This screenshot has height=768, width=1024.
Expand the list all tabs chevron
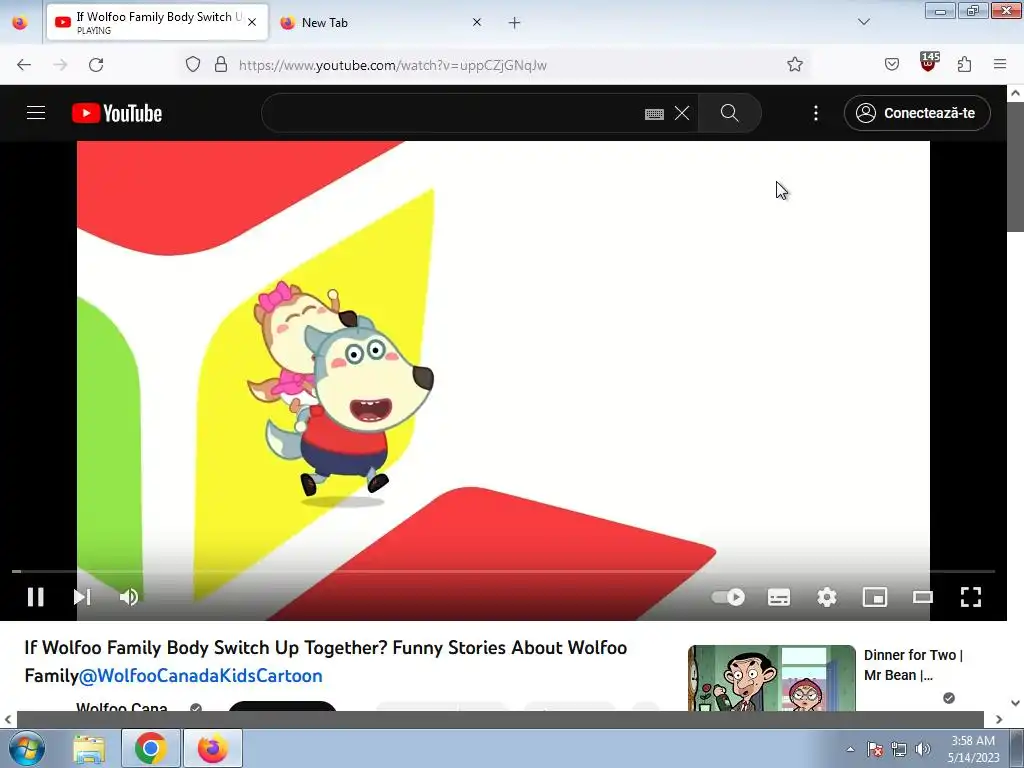point(864,22)
